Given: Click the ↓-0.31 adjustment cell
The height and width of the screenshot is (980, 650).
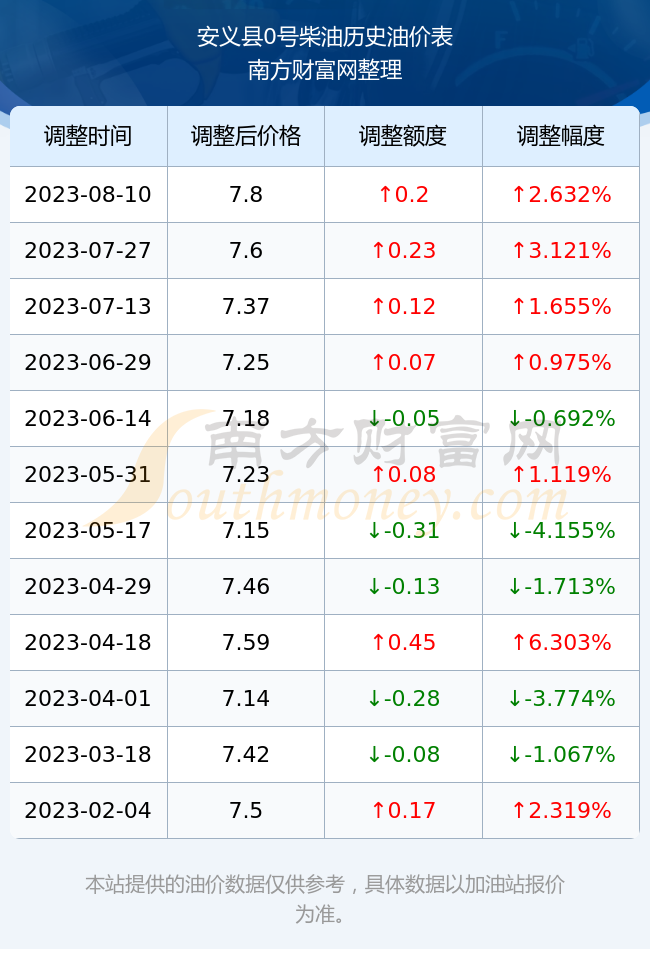Looking at the screenshot, I should point(403,530).
